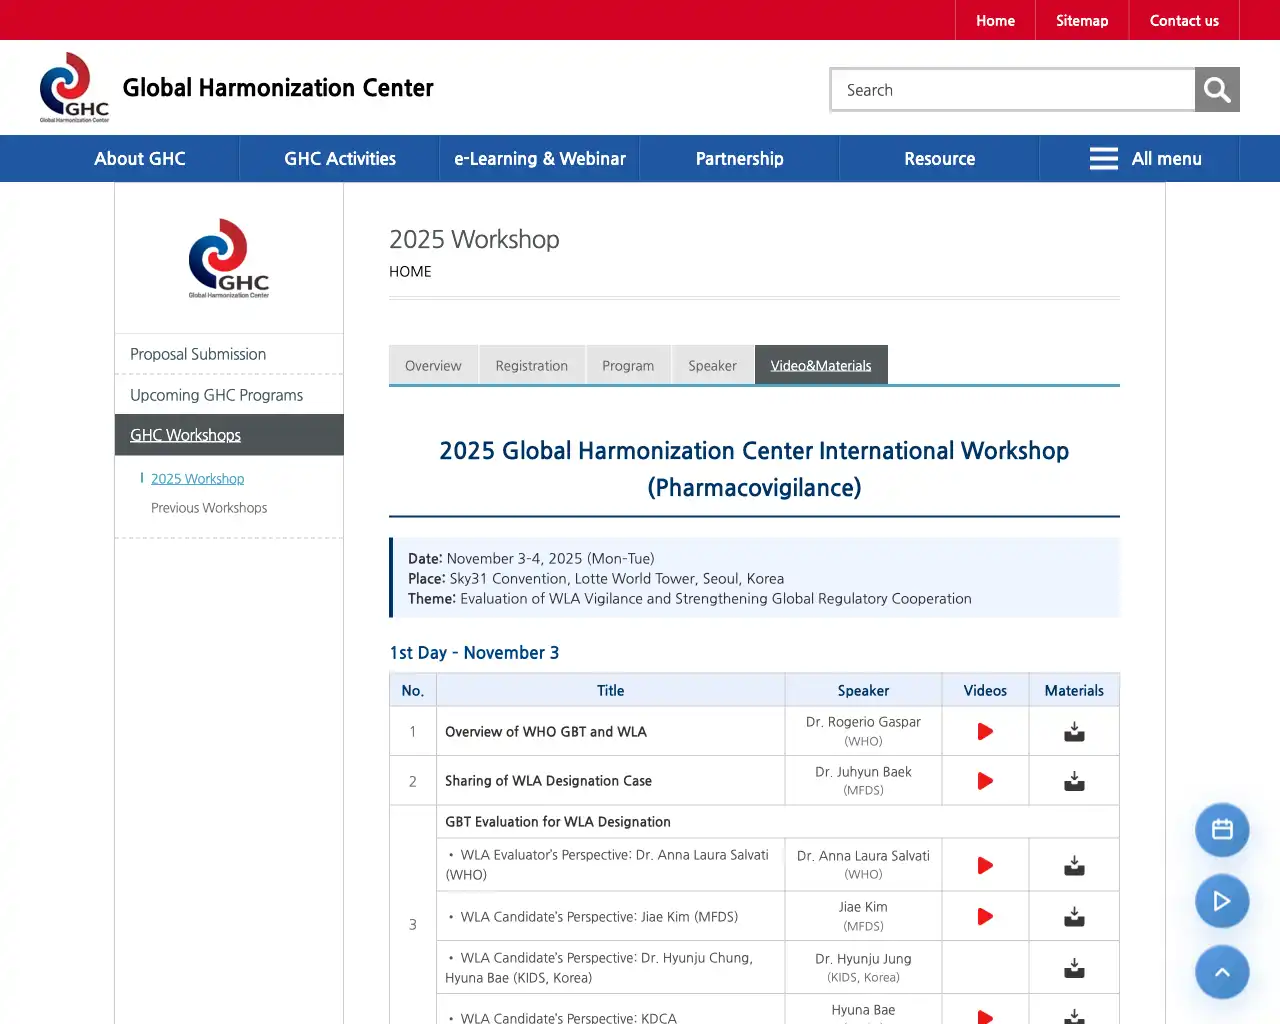Open the Partnership menu item
Viewport: 1280px width, 1024px height.
(x=739, y=158)
